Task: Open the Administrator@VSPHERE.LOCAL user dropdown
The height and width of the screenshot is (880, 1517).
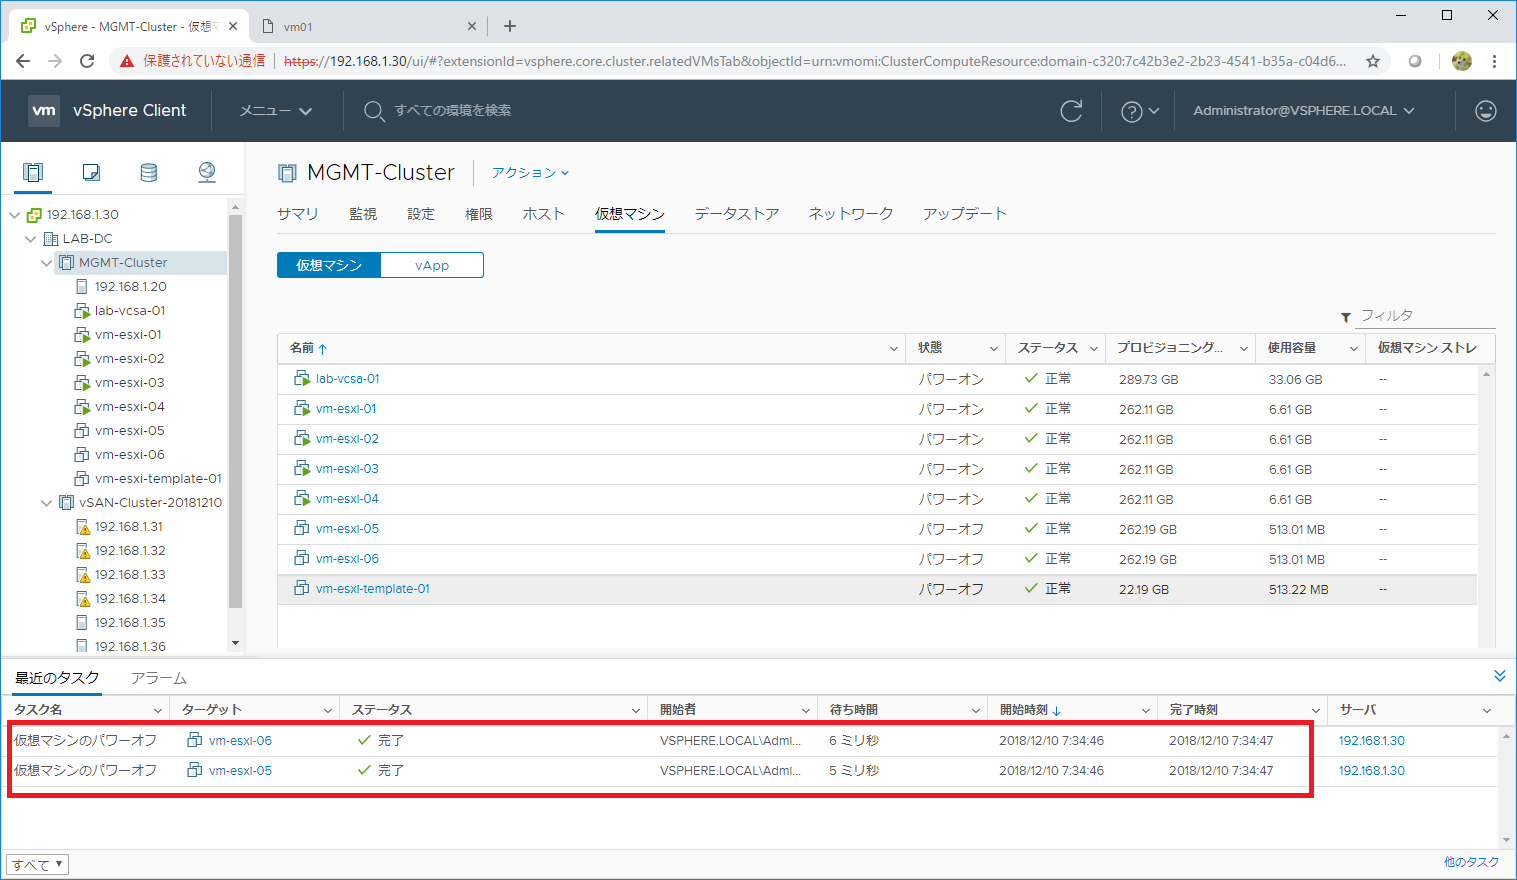Action: click(1304, 111)
